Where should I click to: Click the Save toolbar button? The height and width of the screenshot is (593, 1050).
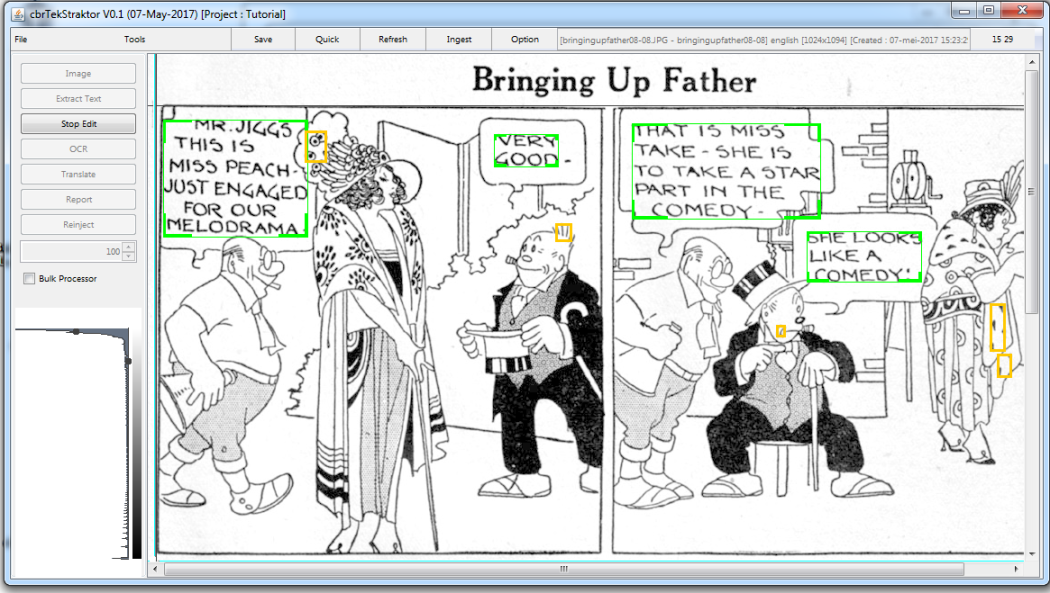coord(263,39)
